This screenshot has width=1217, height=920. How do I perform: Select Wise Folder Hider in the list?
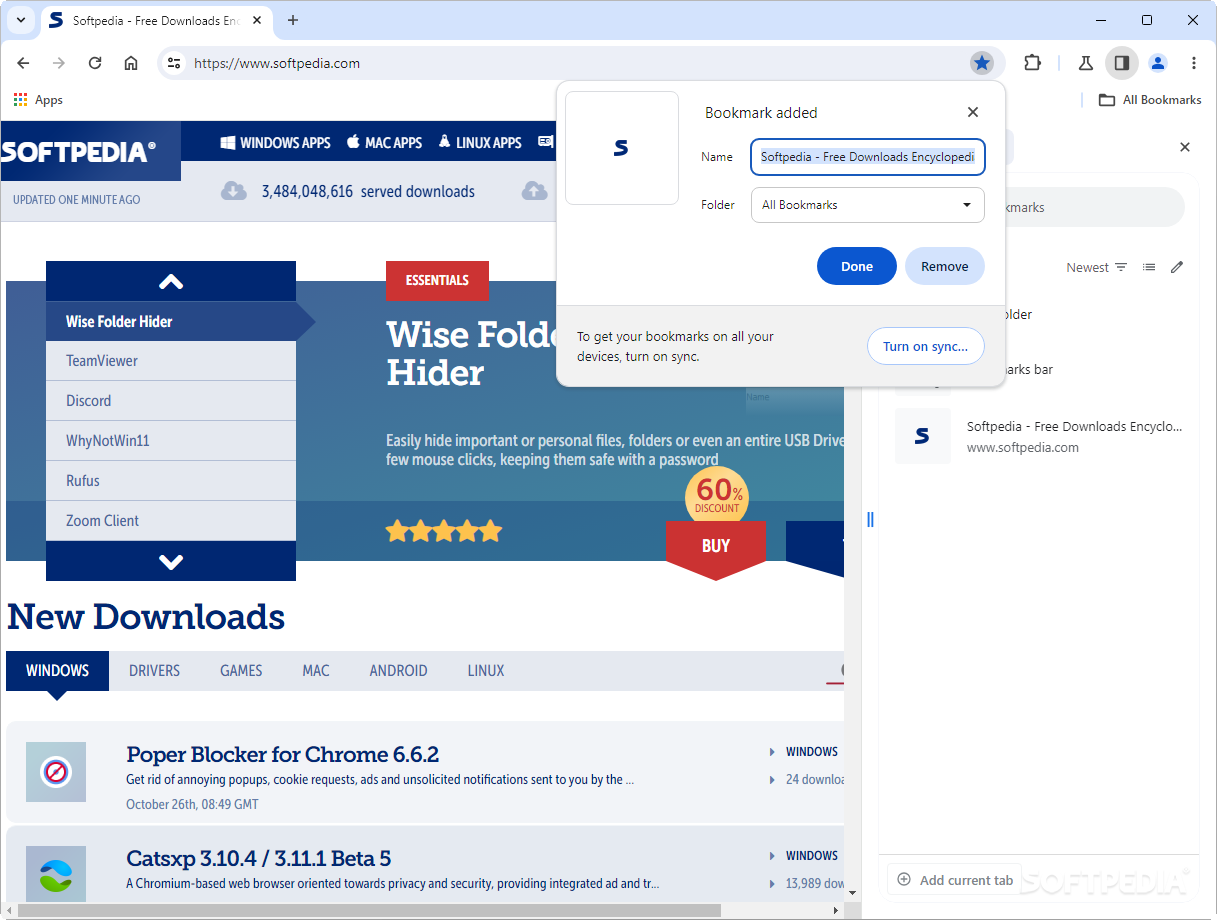pyautogui.click(x=171, y=321)
